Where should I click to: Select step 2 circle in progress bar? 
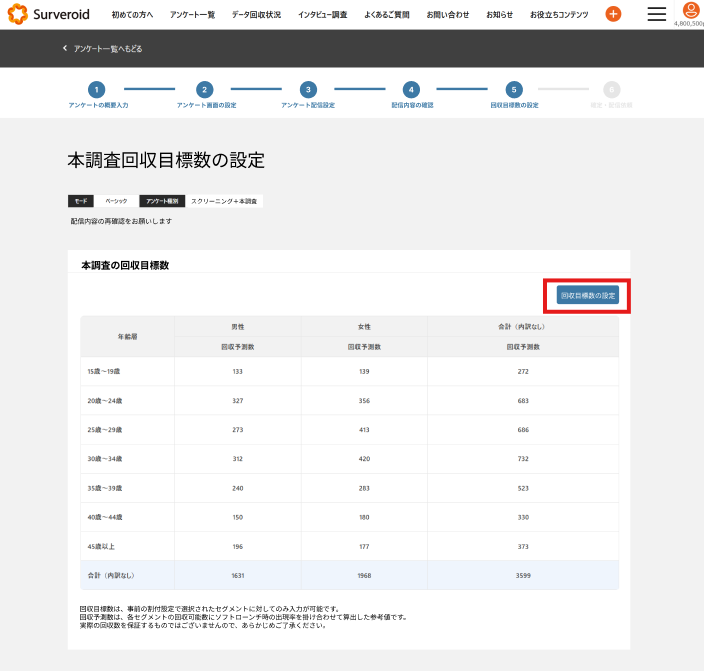[205, 89]
